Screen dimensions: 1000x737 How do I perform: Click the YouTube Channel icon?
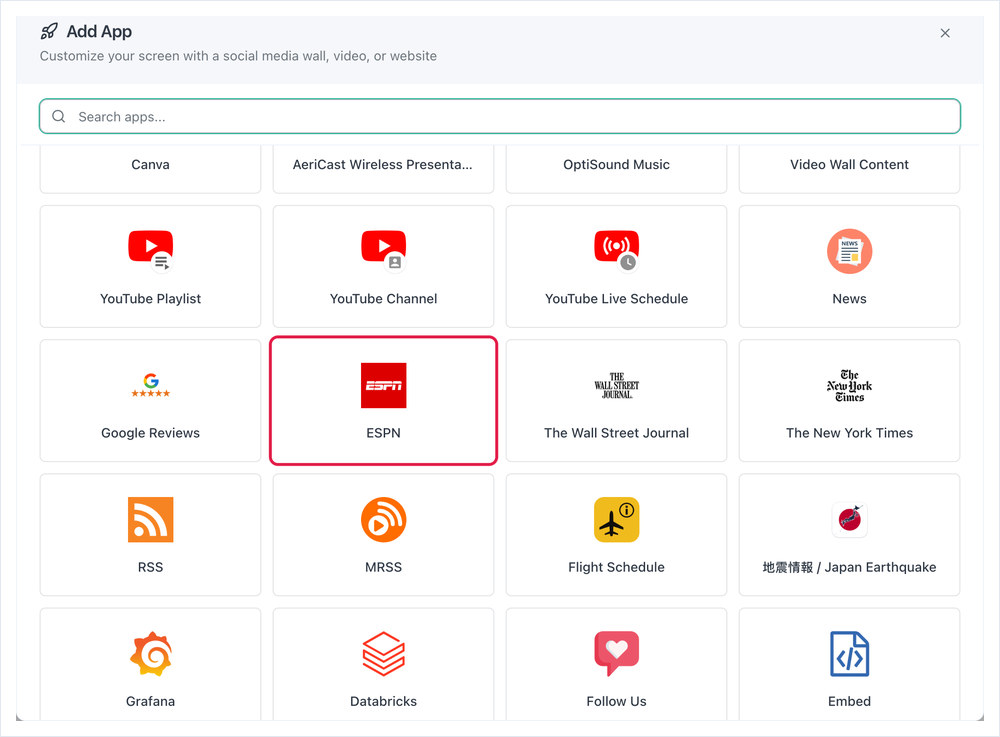(383, 251)
